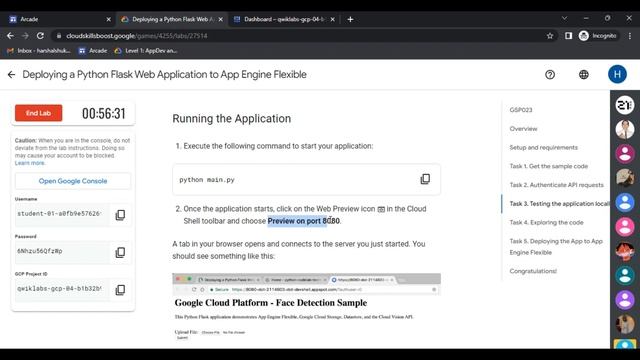Click the student username field
This screenshot has height=360, width=640.
click(62, 214)
